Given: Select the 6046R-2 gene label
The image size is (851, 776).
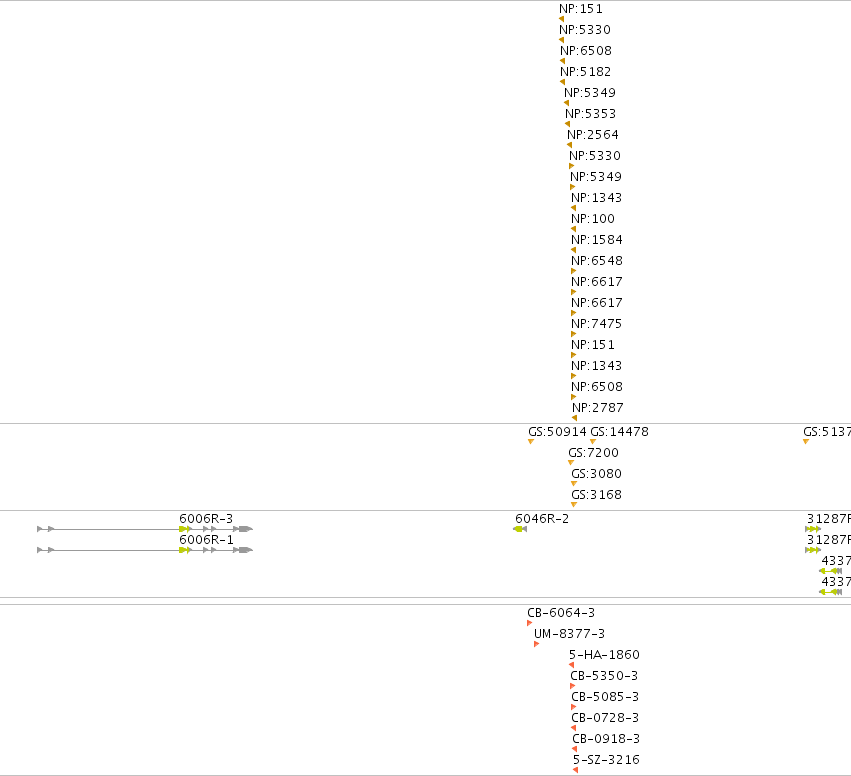Looking at the screenshot, I should pos(542,519).
